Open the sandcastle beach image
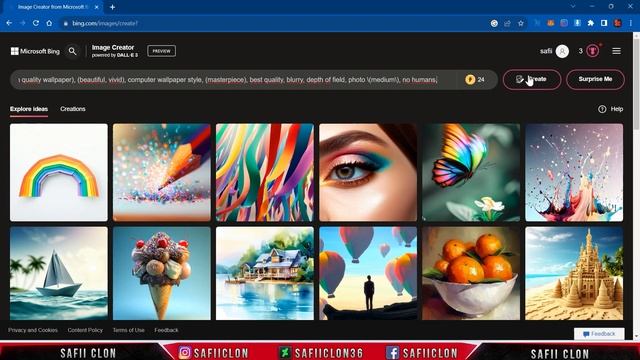This screenshot has width=640, height=360. pos(574,273)
